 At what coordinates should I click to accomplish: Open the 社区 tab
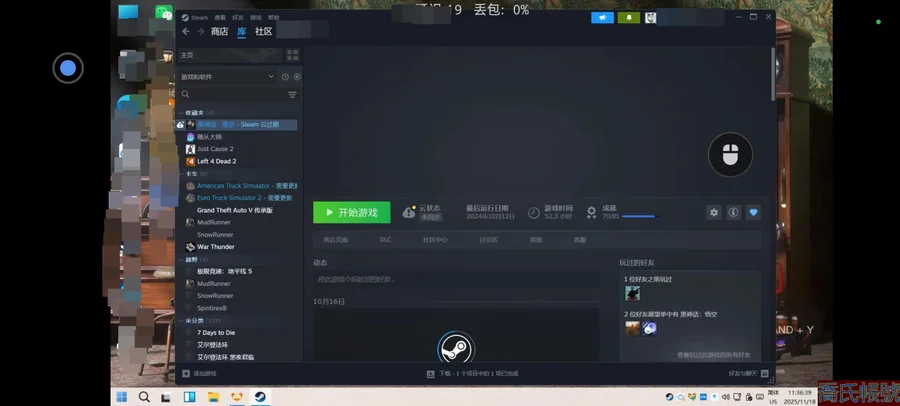(263, 32)
